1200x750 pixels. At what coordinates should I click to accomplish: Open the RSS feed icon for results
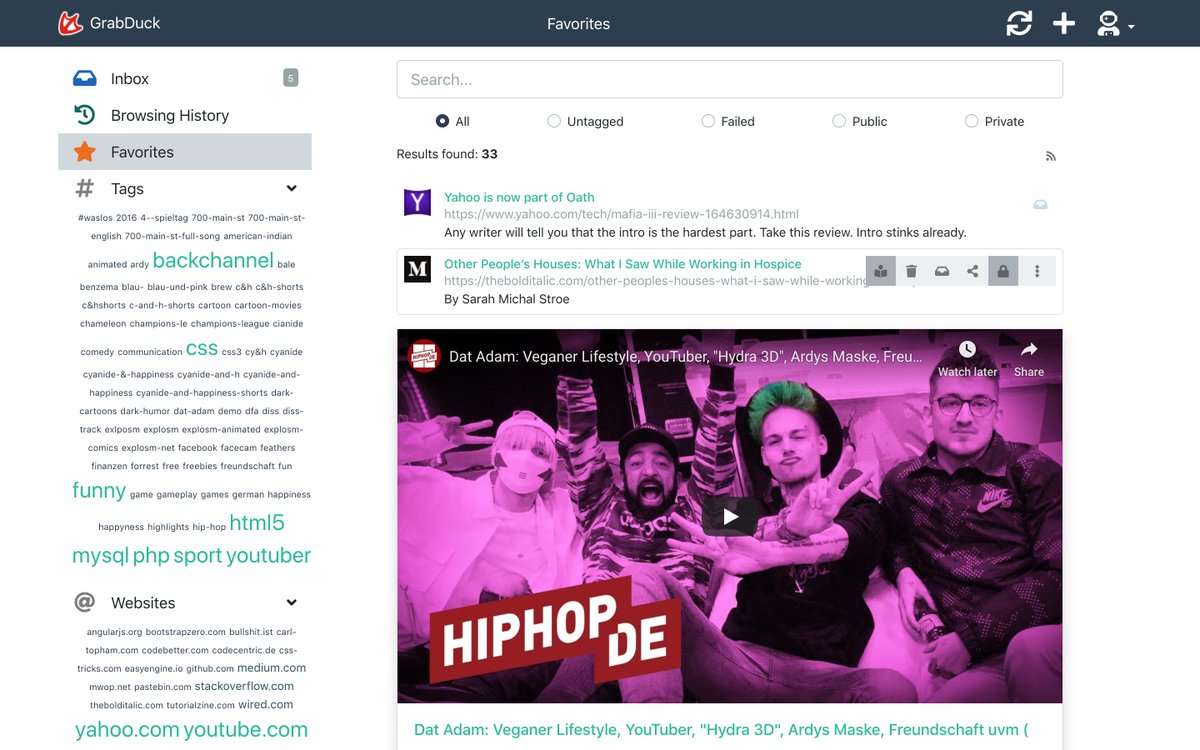click(1050, 156)
